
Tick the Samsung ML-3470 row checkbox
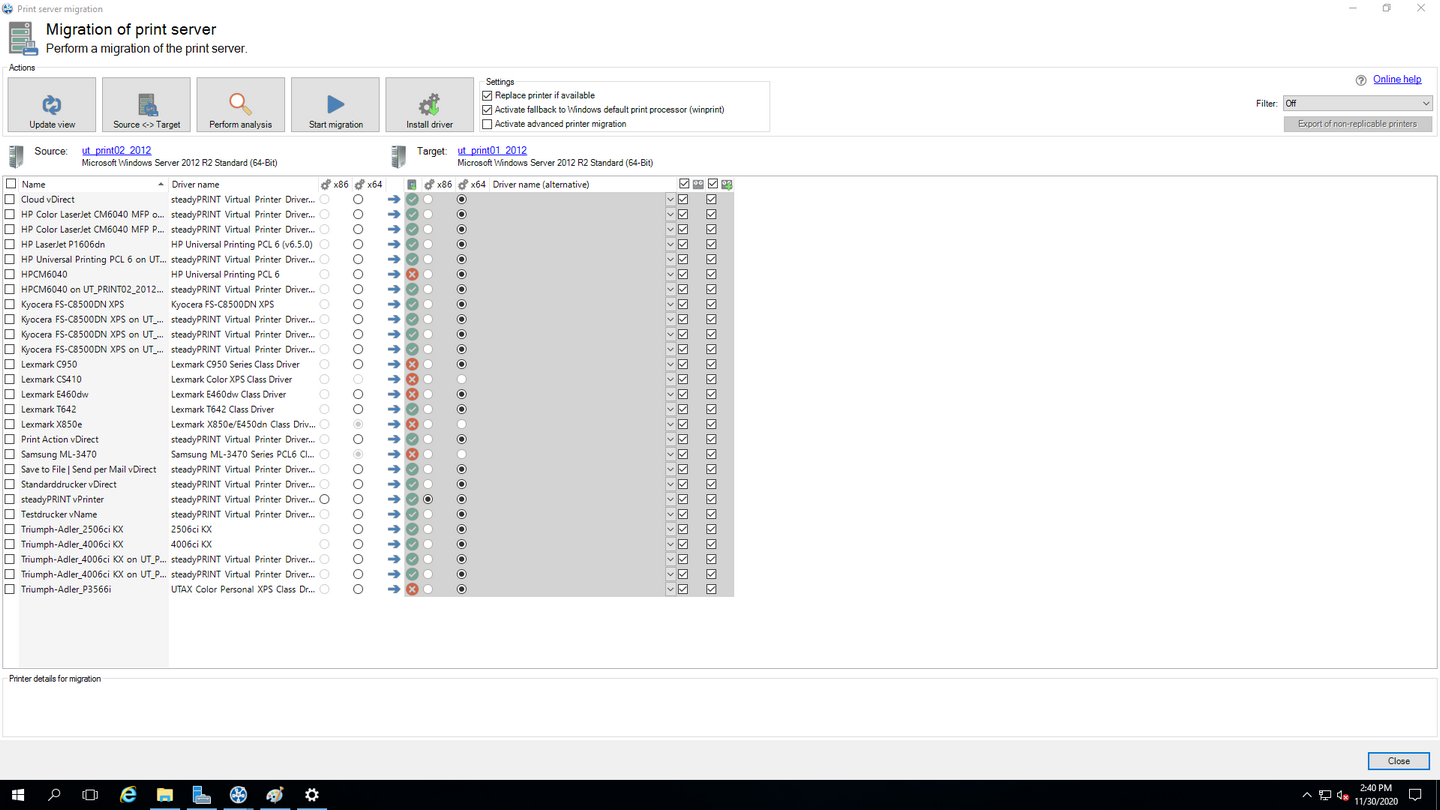[x=11, y=454]
